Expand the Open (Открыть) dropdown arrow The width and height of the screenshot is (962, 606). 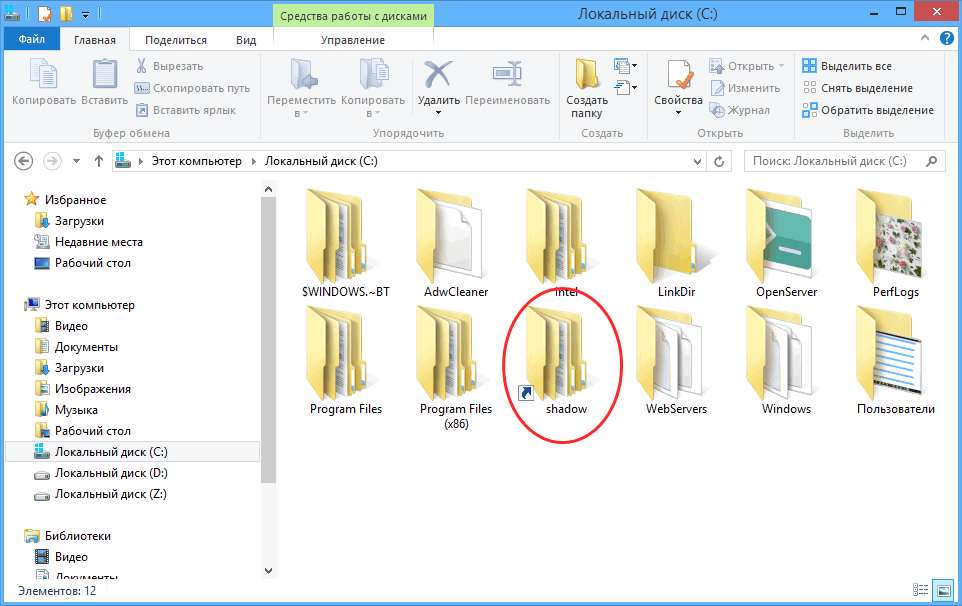(x=781, y=66)
